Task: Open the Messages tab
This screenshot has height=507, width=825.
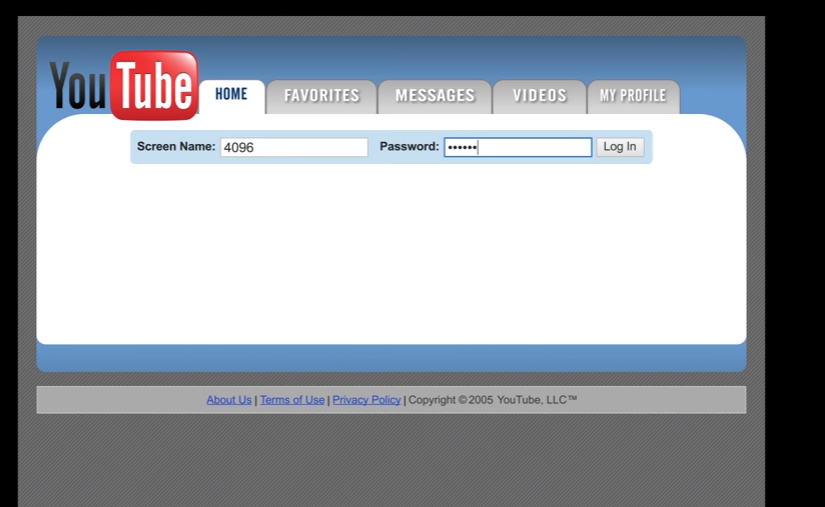Action: 435,96
